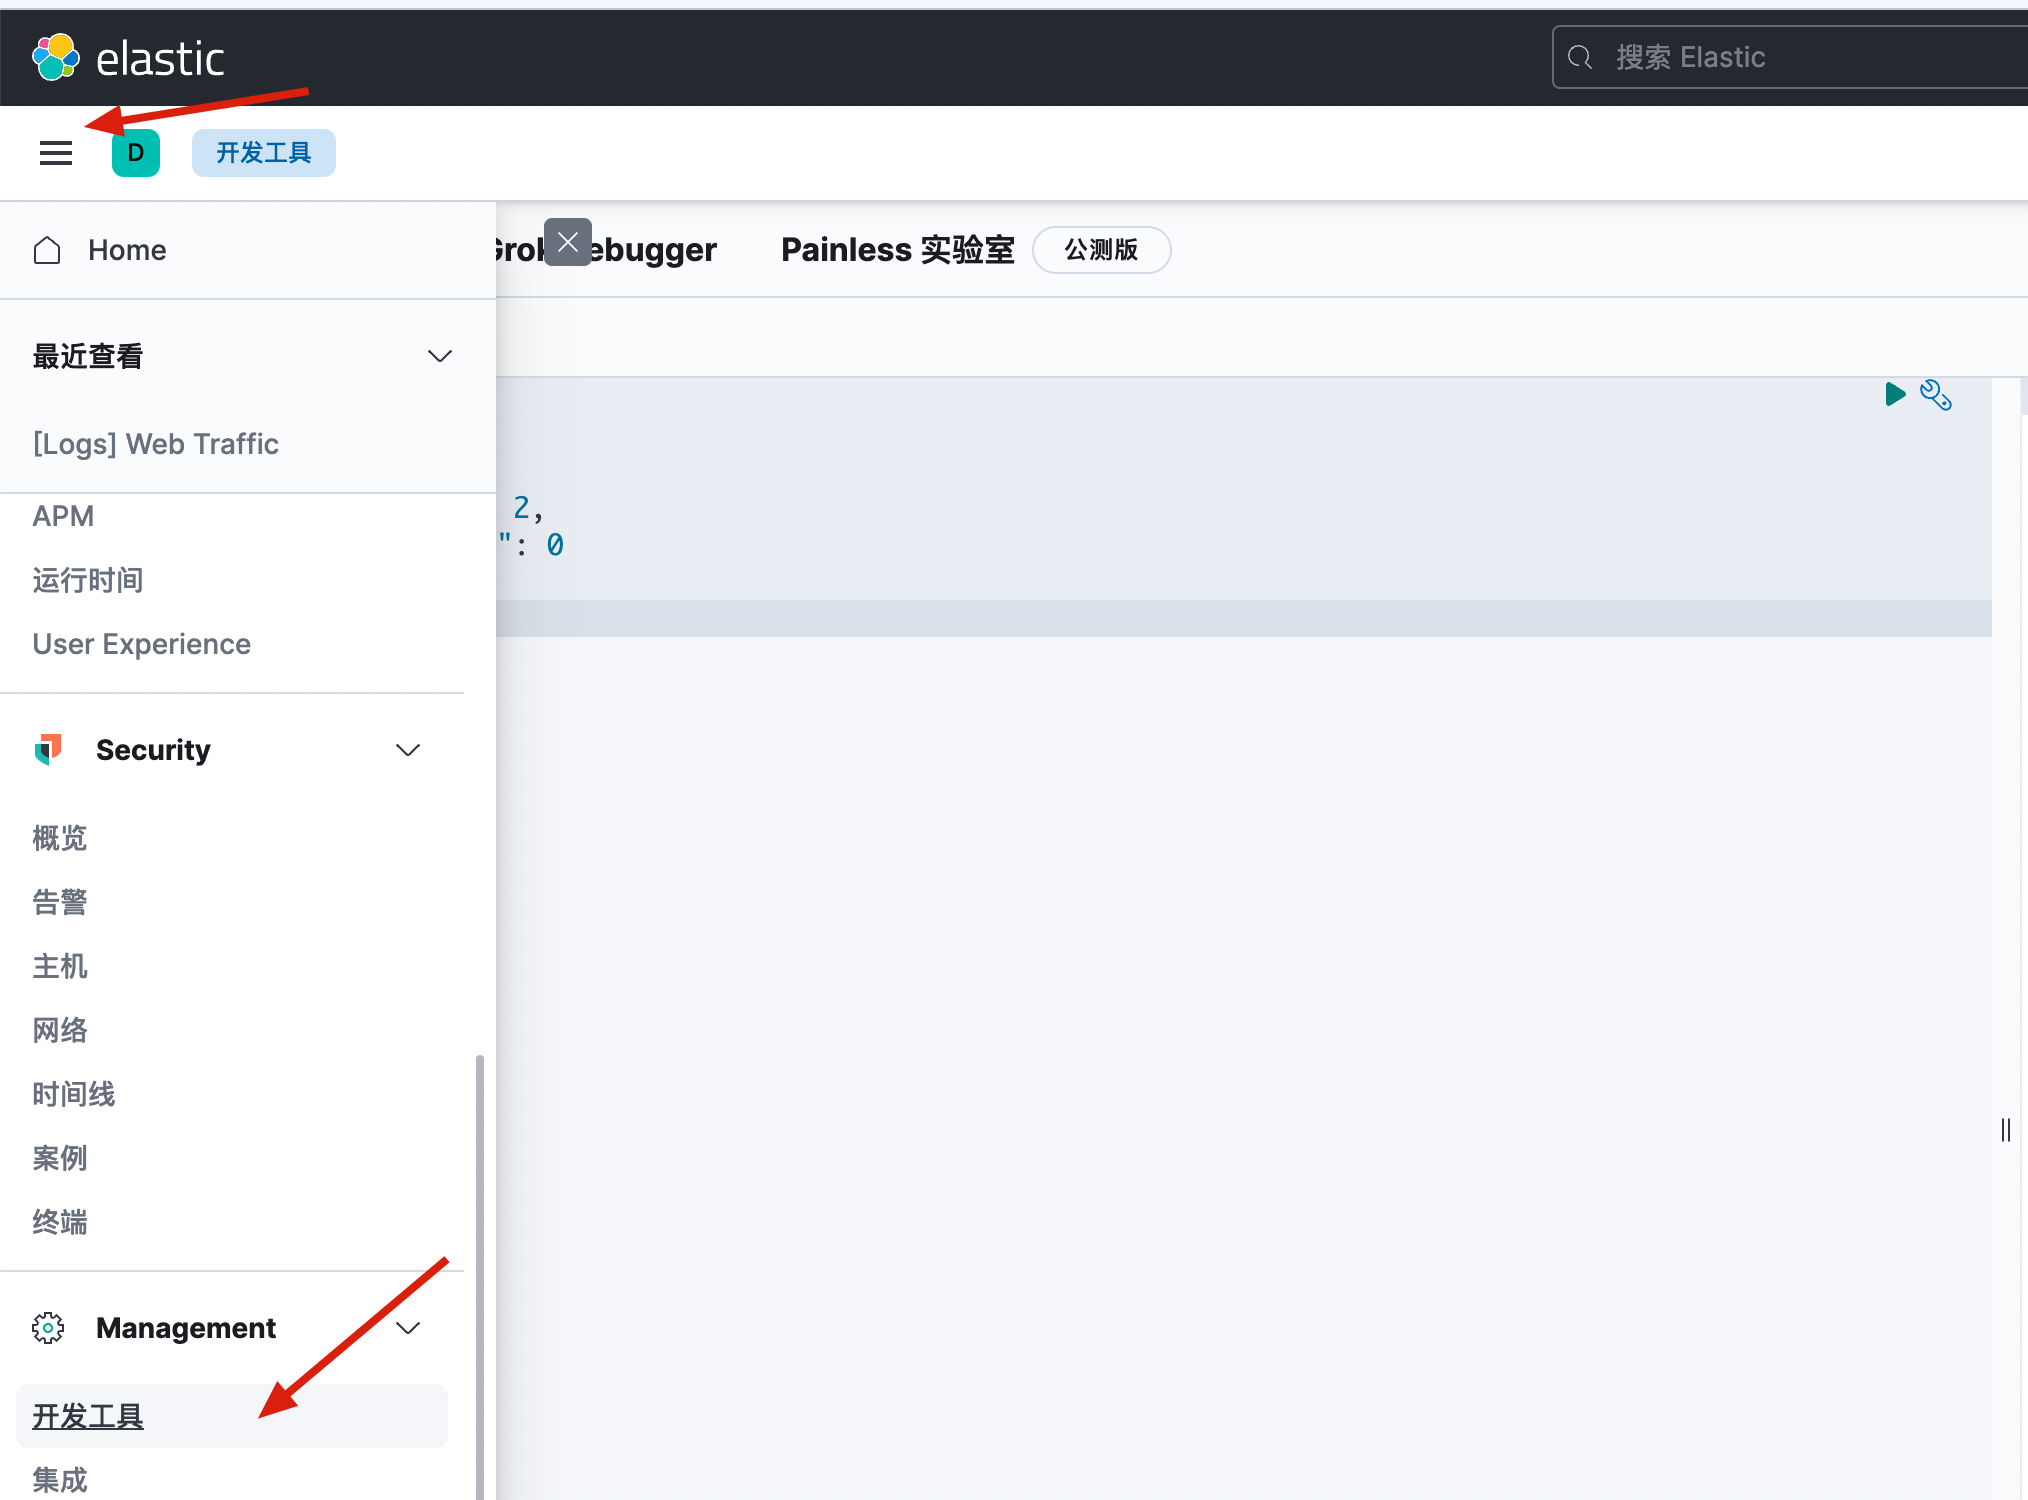Collapse the Management navigation section
This screenshot has width=2028, height=1500.
point(407,1328)
